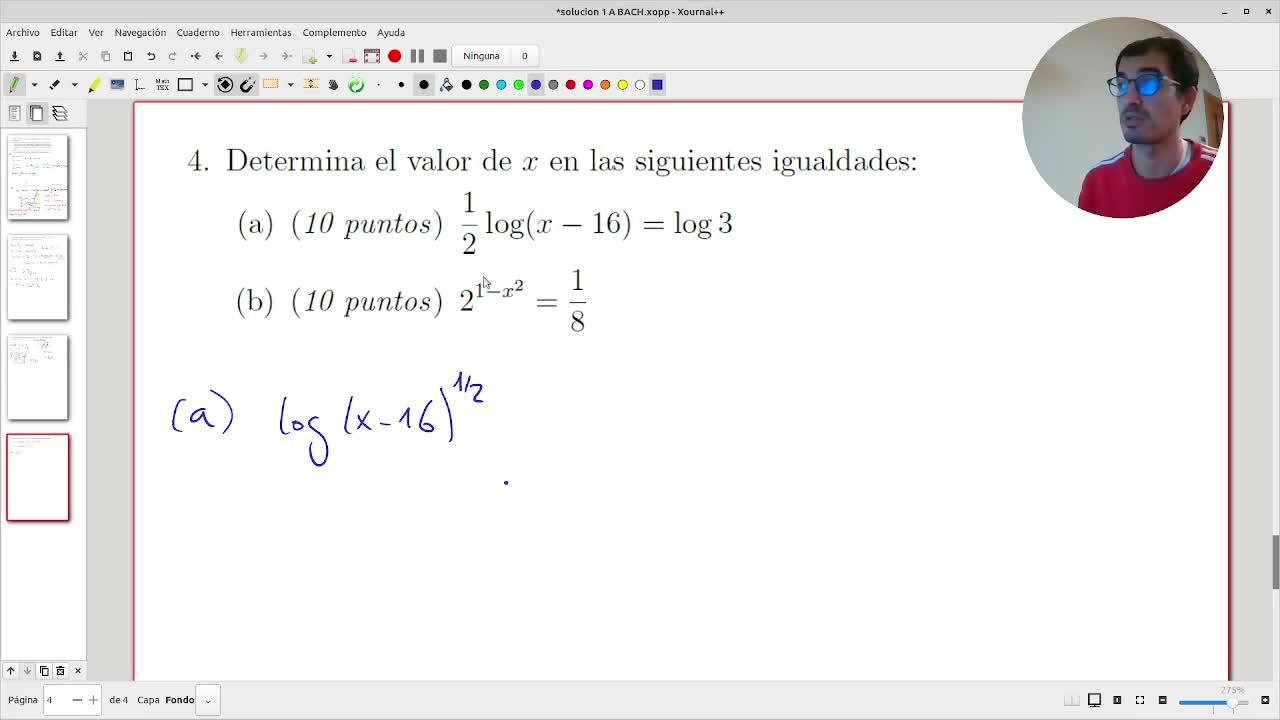Open the Ver menu
This screenshot has width=1280, height=720.
(96, 33)
